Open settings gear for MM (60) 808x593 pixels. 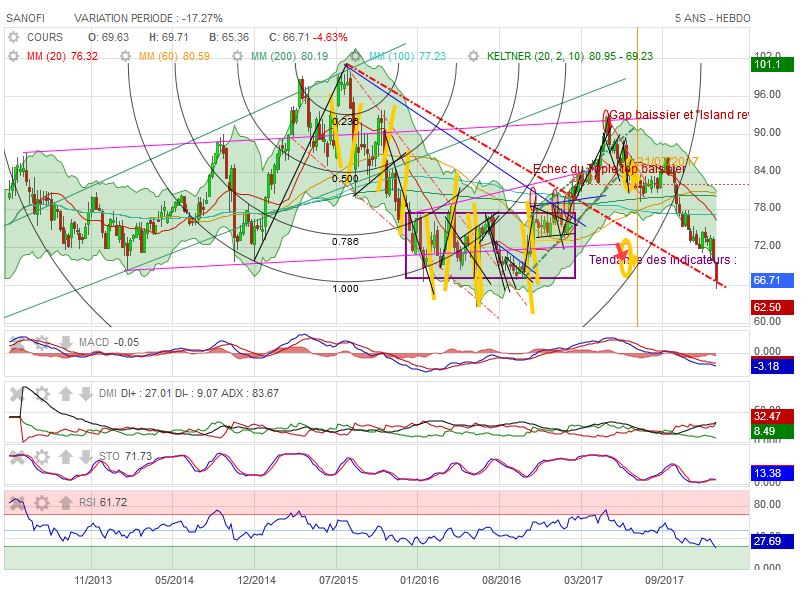(x=125, y=56)
